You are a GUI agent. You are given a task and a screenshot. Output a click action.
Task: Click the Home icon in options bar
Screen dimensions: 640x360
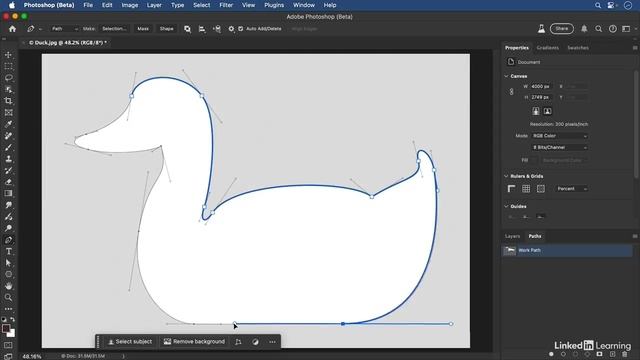tap(12, 29)
